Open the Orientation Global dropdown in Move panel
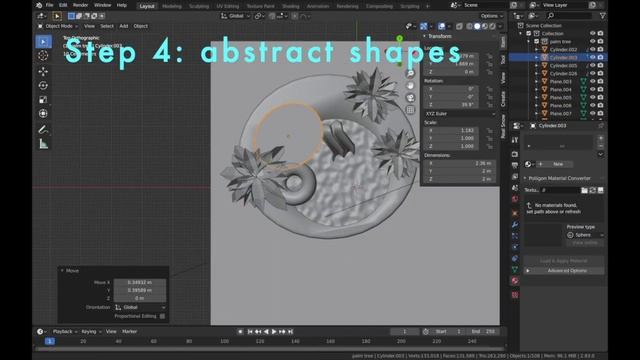The height and width of the screenshot is (360, 640). 140,307
